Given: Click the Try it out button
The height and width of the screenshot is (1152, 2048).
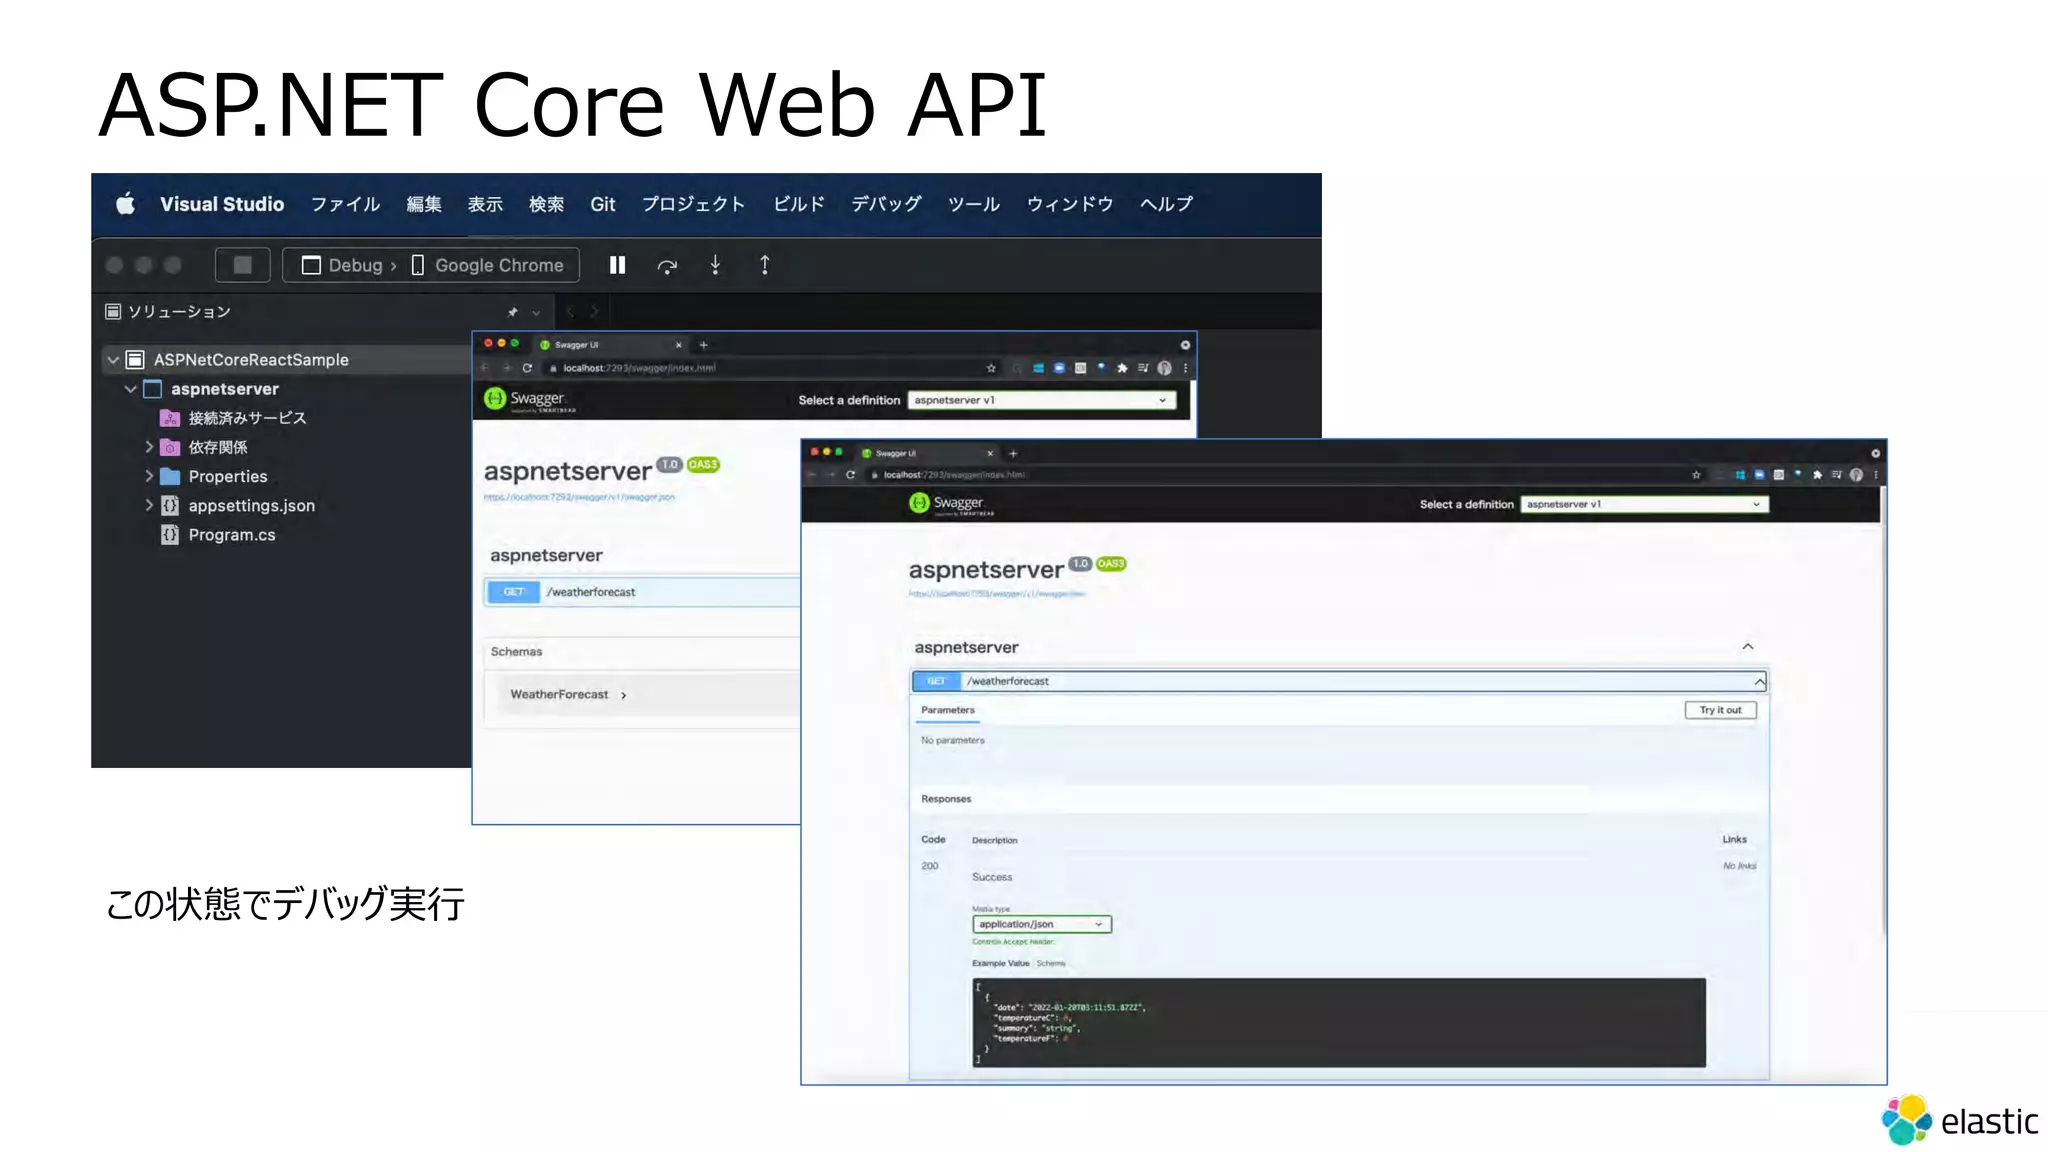Looking at the screenshot, I should (x=1720, y=710).
